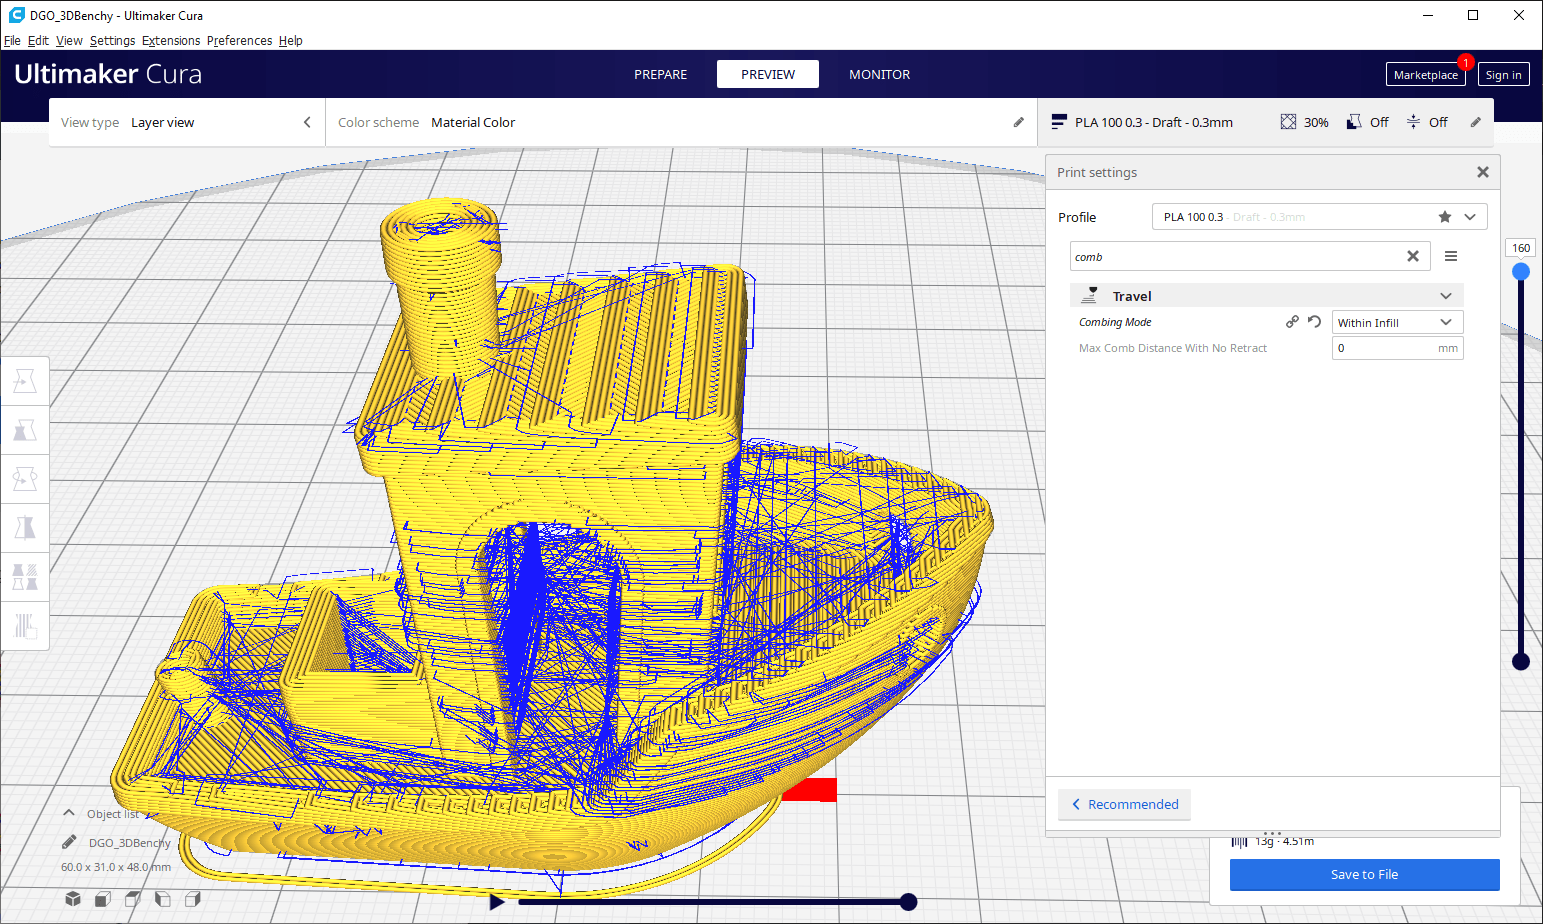Switch camera to Left side view icon

tap(162, 899)
